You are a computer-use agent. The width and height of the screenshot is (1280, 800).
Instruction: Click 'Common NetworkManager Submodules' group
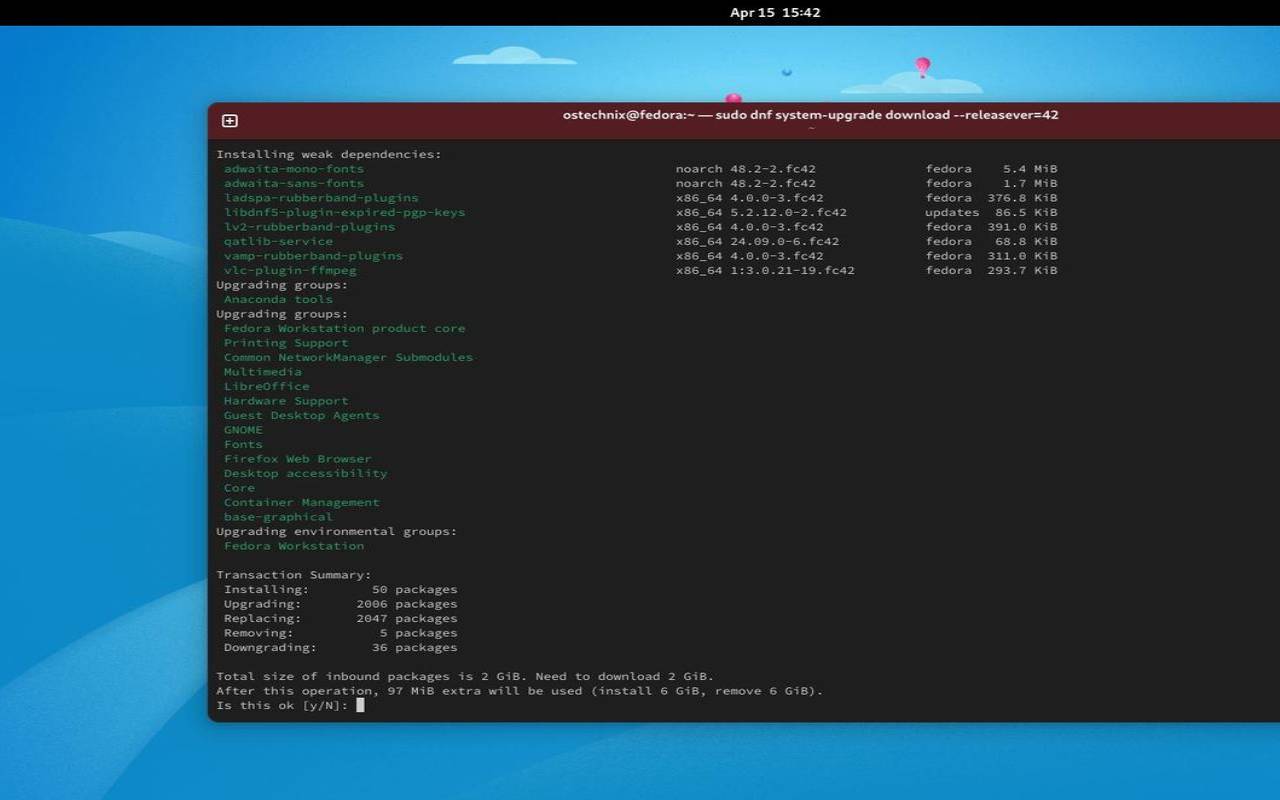coord(348,357)
